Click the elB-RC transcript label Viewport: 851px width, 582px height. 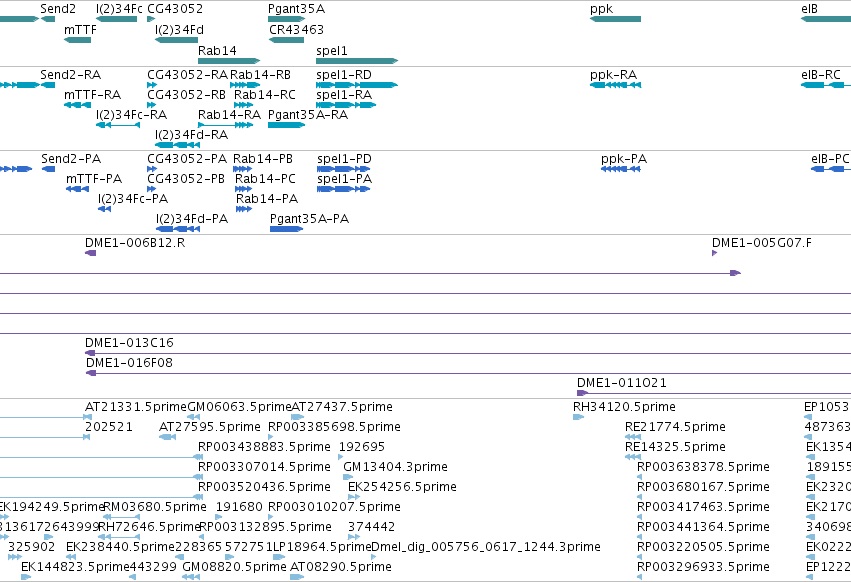point(821,74)
